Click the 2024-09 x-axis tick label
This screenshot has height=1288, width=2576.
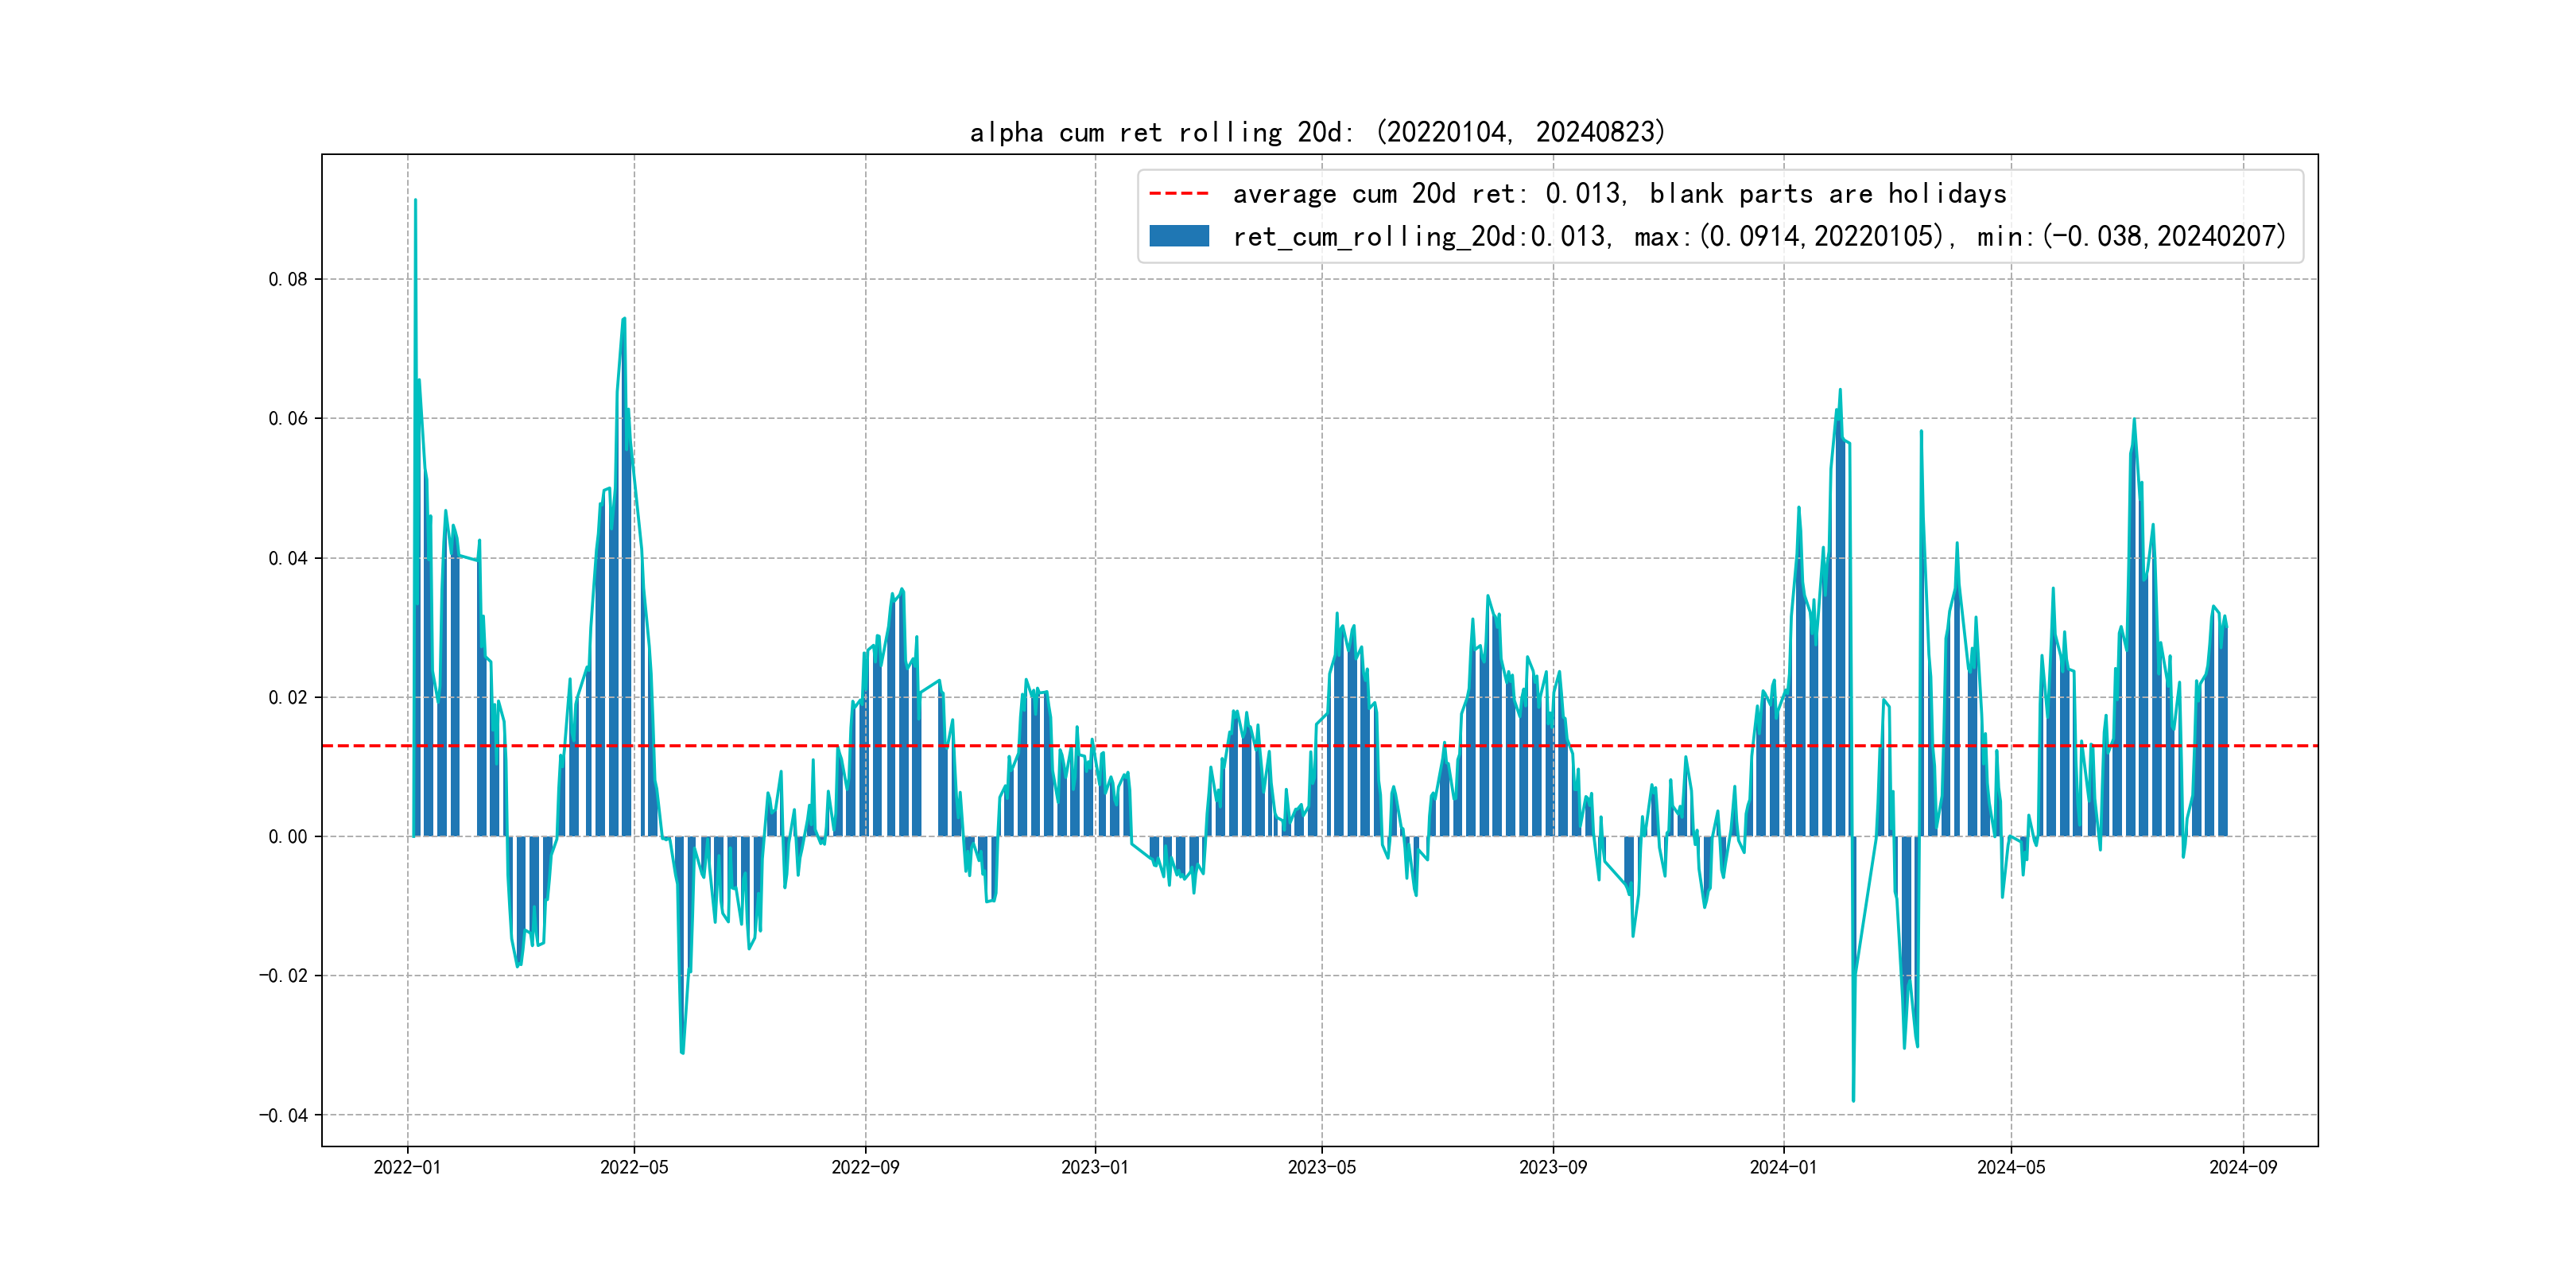point(2243,1167)
